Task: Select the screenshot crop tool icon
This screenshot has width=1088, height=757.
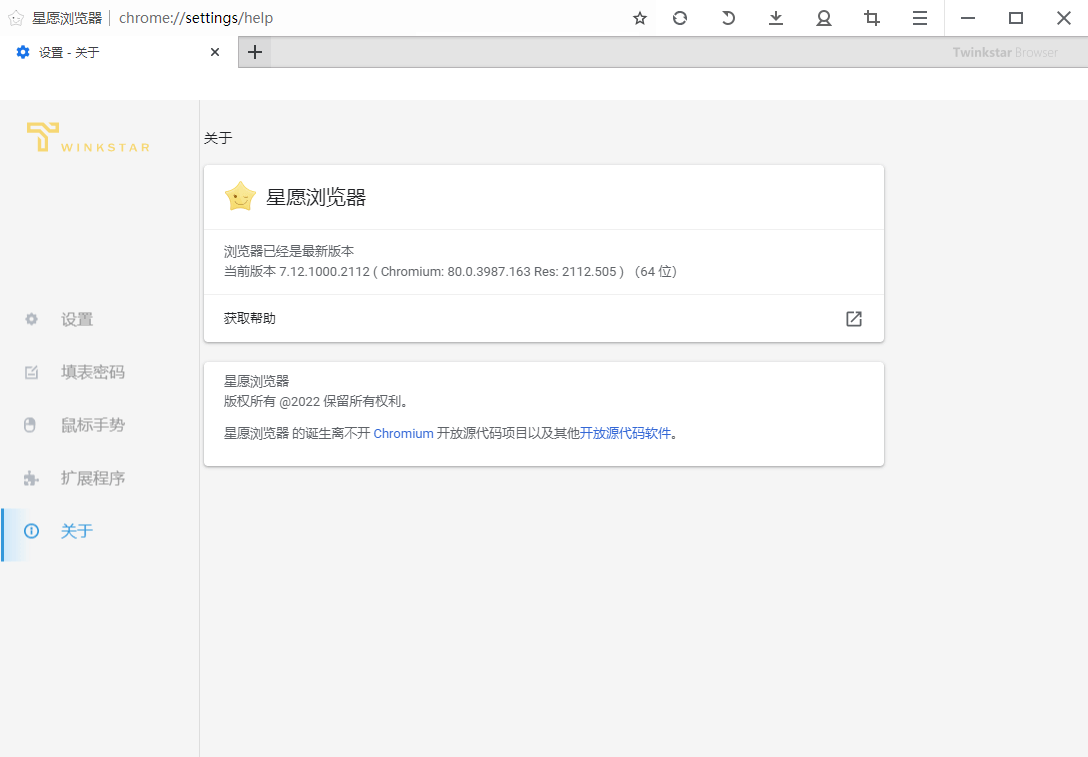Action: coord(872,18)
